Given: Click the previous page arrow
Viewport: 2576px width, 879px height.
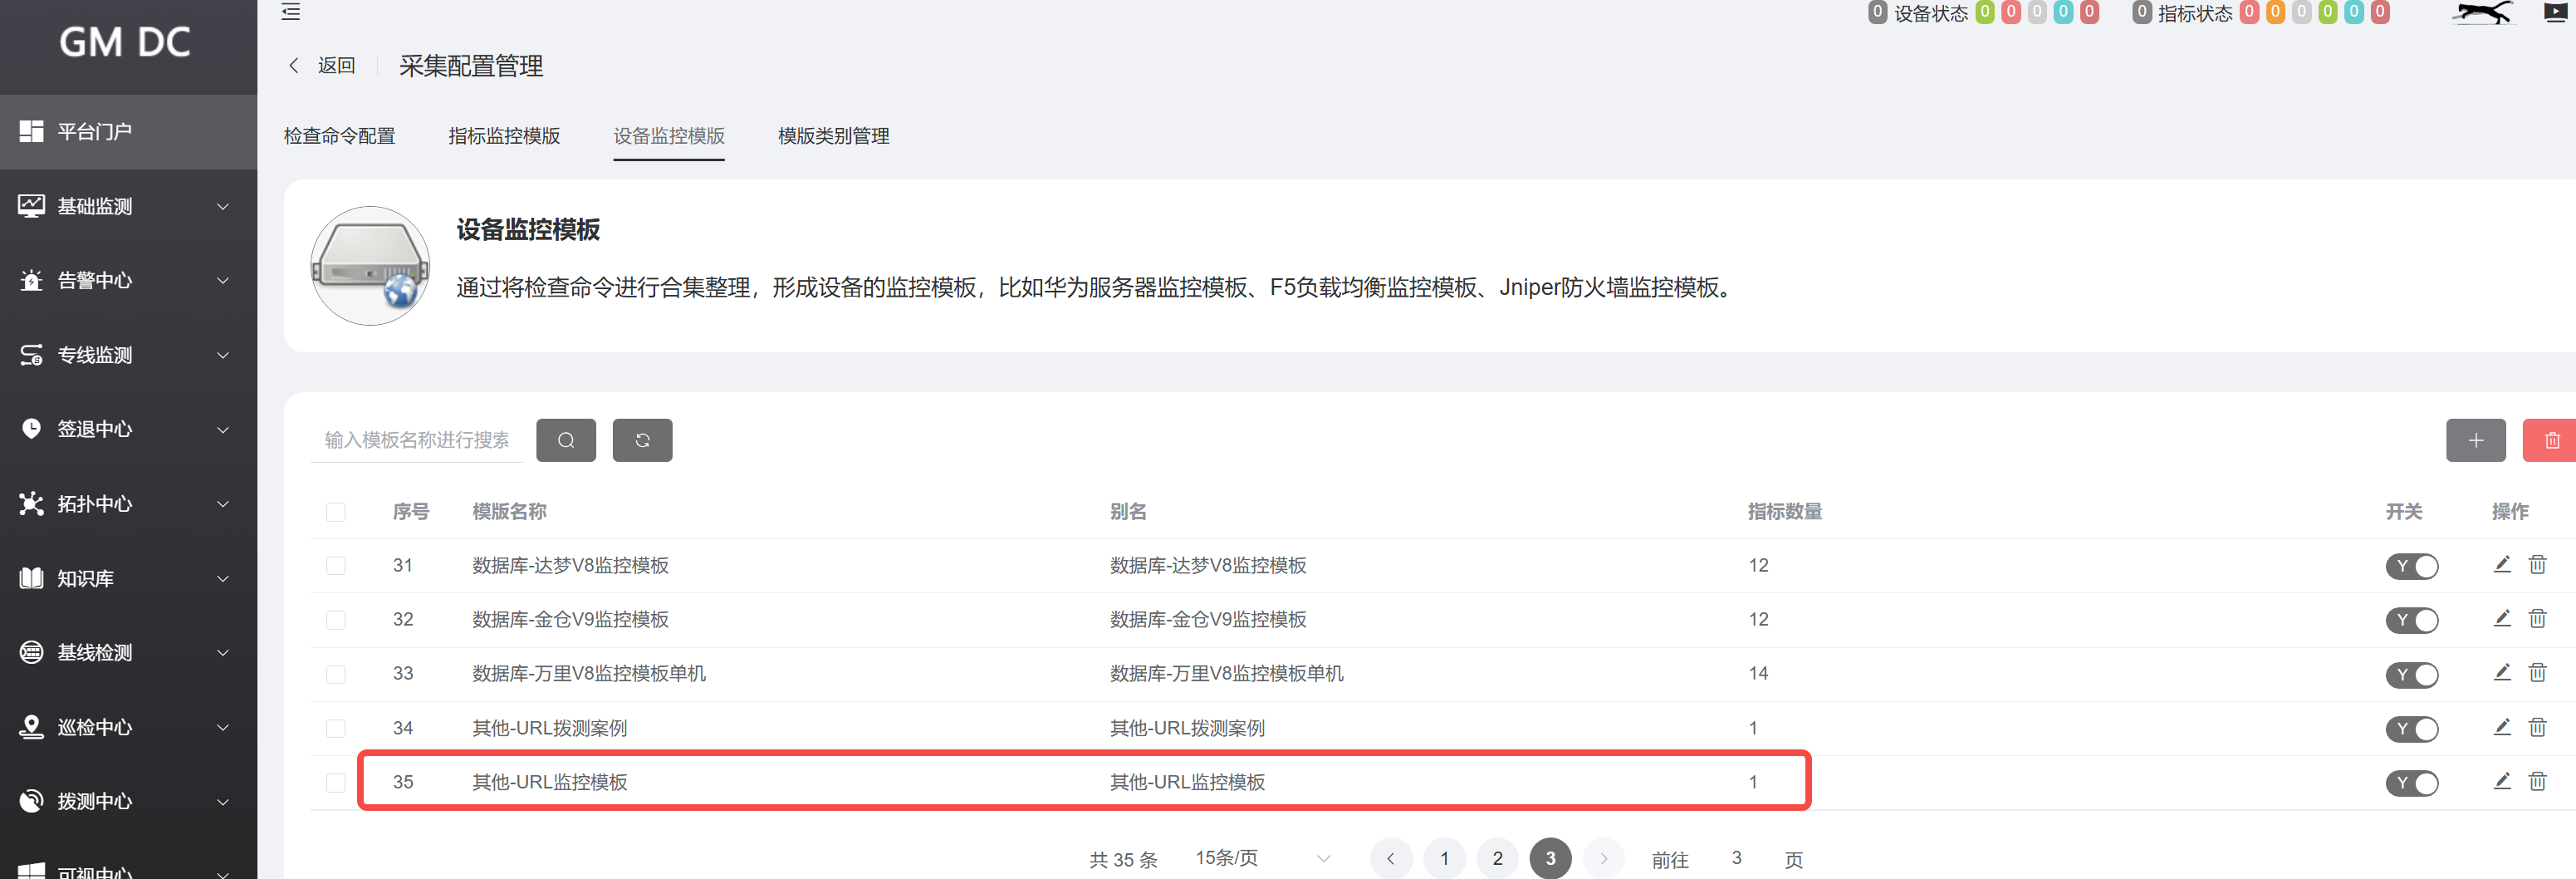Looking at the screenshot, I should pos(1391,858).
